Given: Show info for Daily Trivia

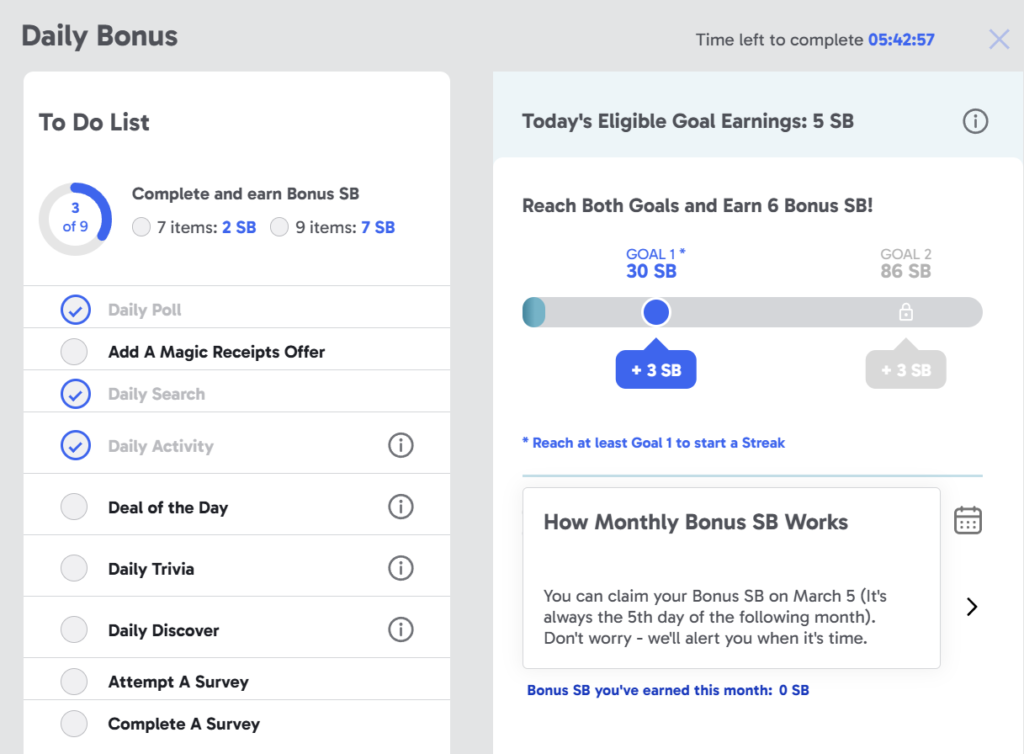Looking at the screenshot, I should (x=400, y=568).
